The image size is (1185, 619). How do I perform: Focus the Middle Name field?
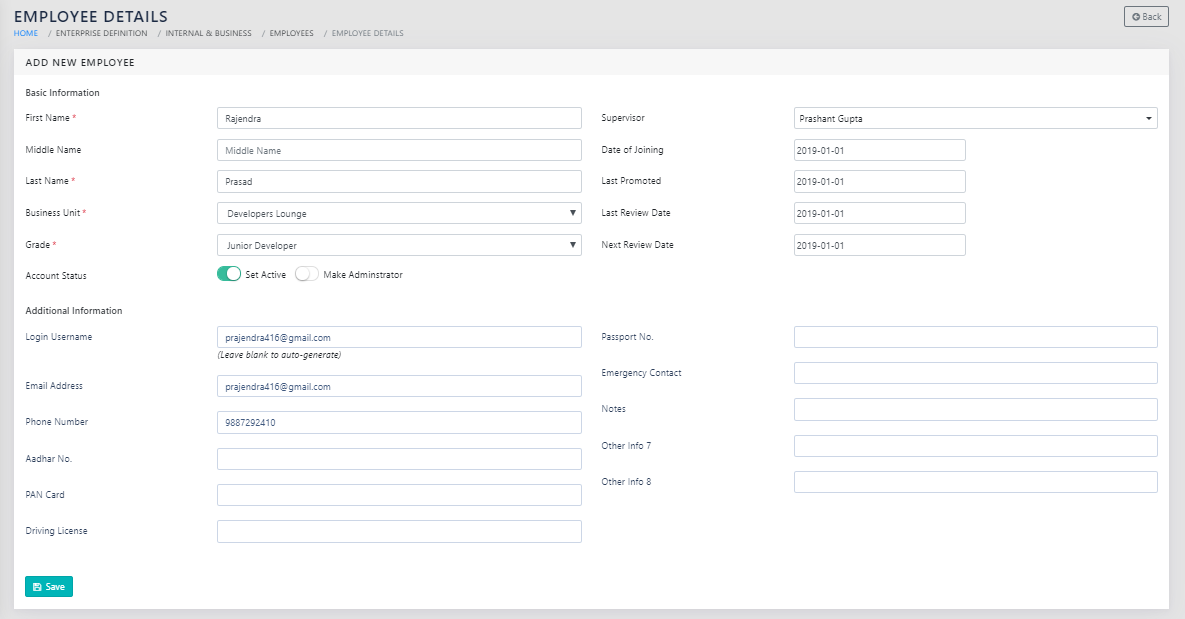(x=399, y=150)
